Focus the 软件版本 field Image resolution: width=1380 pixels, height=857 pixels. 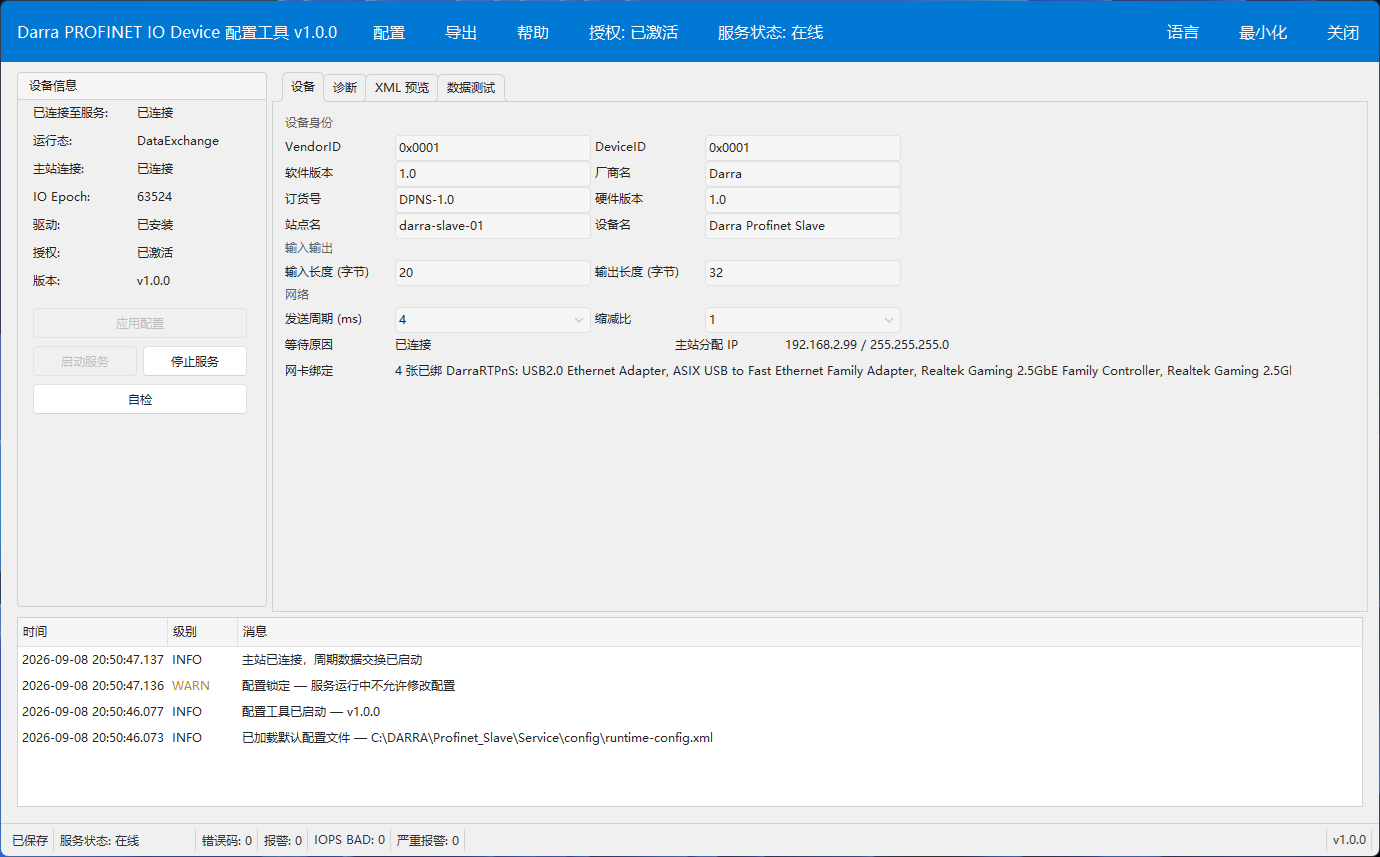[493, 174]
